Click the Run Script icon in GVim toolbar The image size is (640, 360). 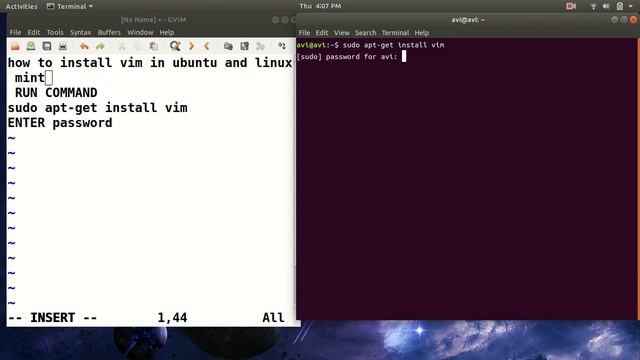click(260, 46)
